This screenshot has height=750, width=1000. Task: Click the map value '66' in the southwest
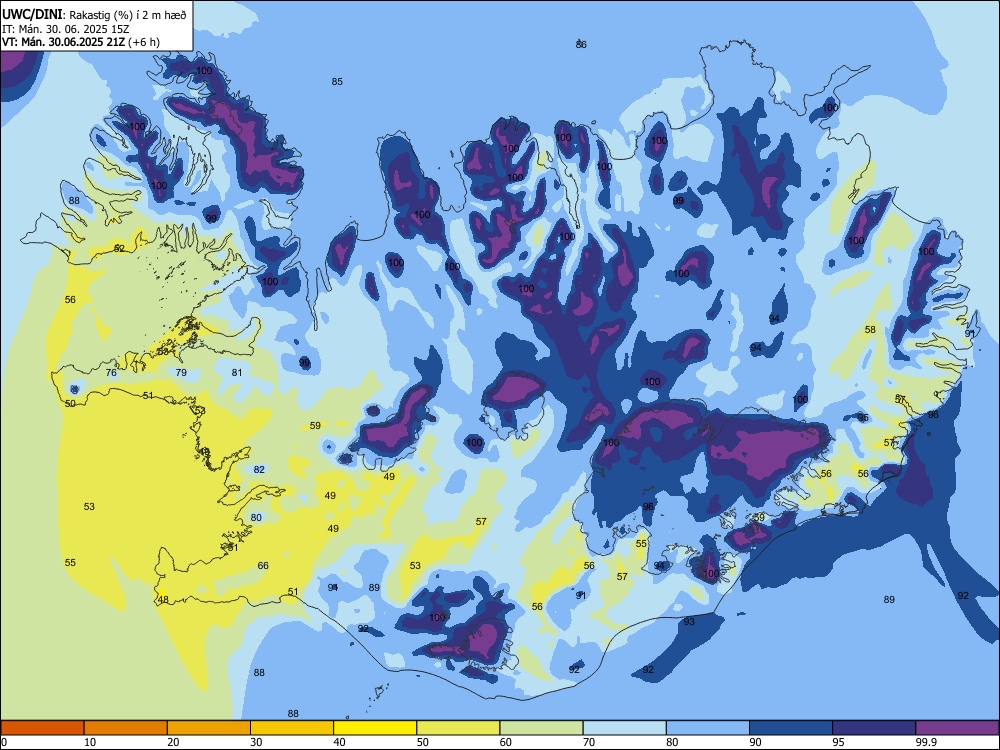263,566
